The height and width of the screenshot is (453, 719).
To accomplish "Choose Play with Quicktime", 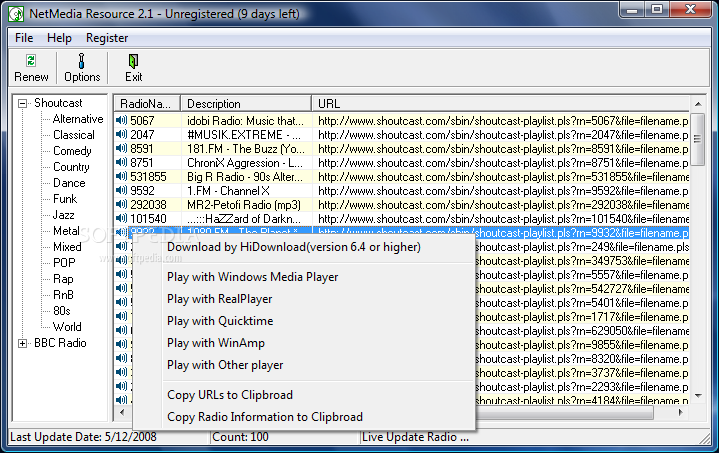I will pos(220,321).
